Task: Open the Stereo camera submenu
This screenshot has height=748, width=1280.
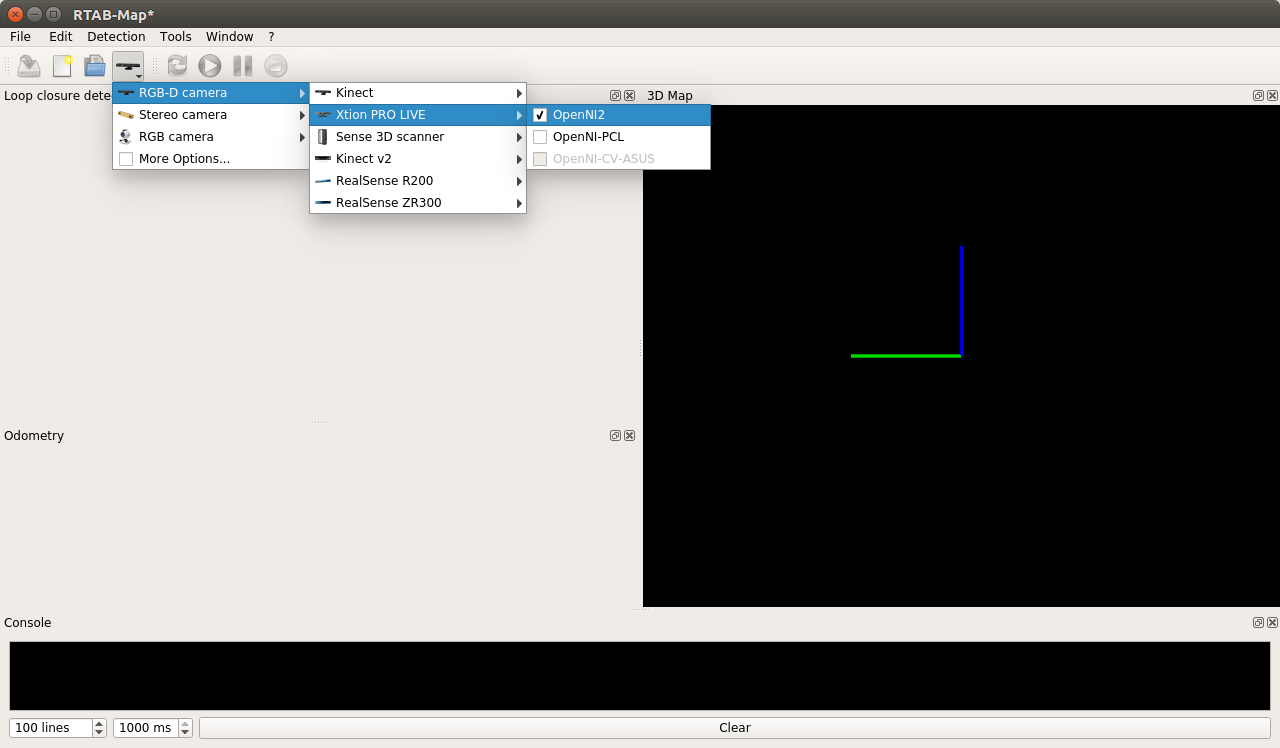Action: click(211, 115)
